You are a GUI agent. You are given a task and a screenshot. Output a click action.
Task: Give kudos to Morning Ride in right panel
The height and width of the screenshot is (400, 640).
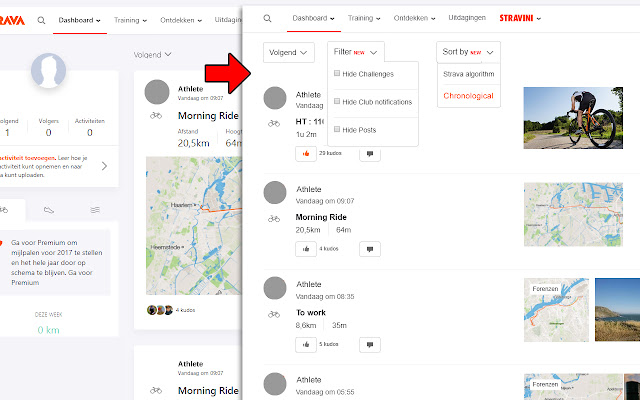point(306,249)
